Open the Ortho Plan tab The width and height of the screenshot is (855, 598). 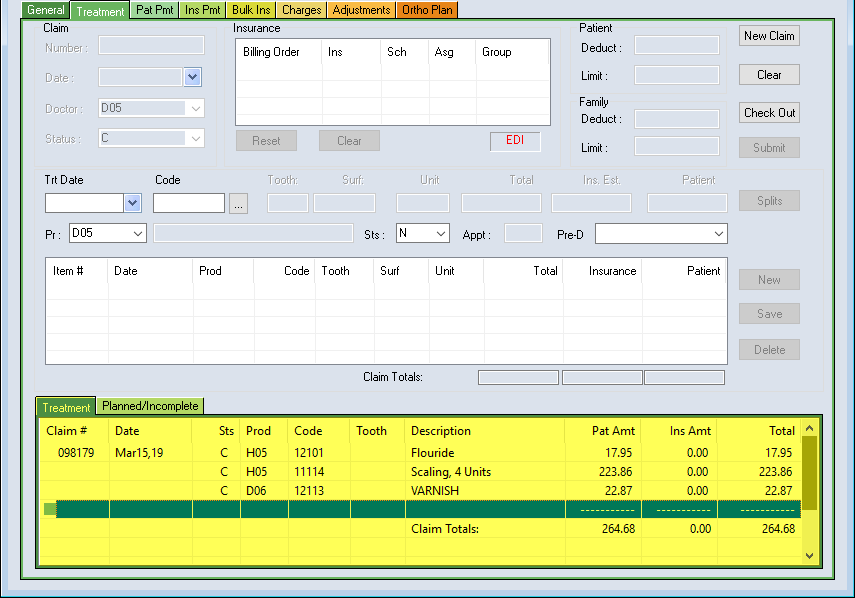[x=427, y=10]
